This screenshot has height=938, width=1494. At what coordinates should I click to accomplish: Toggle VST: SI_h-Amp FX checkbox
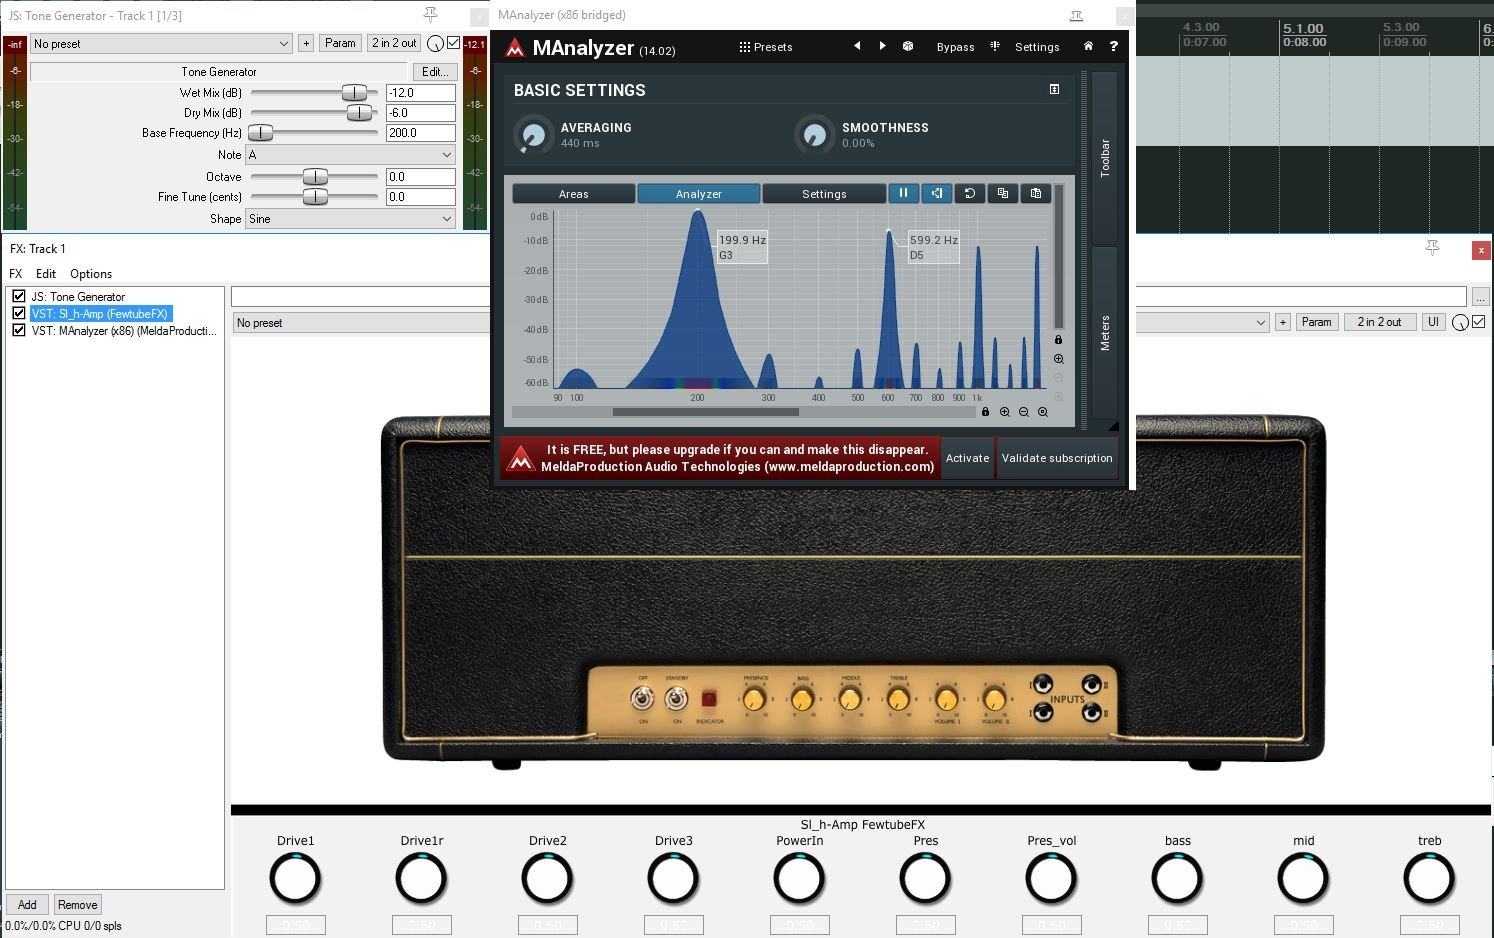point(18,313)
